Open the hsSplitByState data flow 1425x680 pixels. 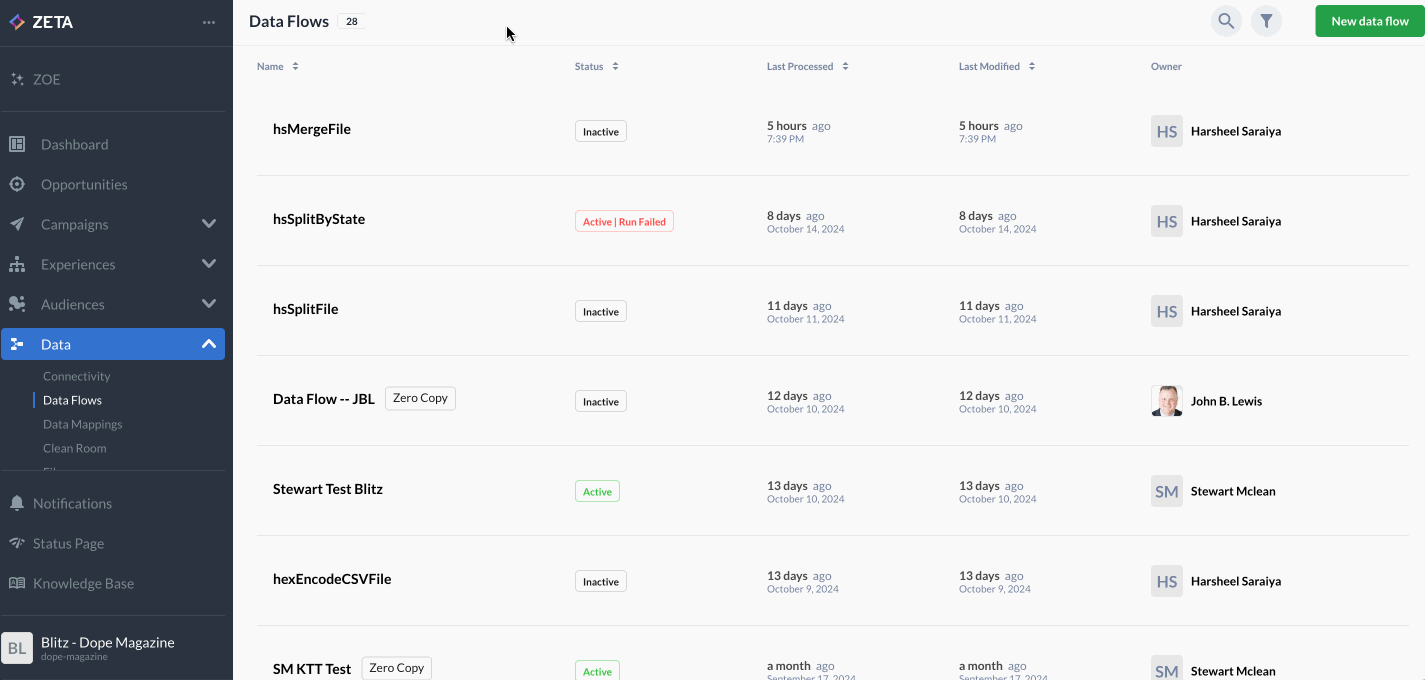click(319, 219)
